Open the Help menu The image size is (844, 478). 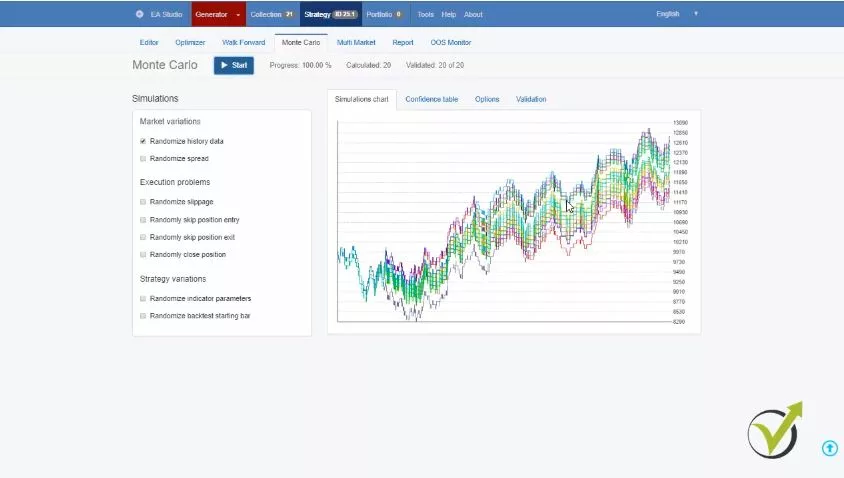click(448, 14)
